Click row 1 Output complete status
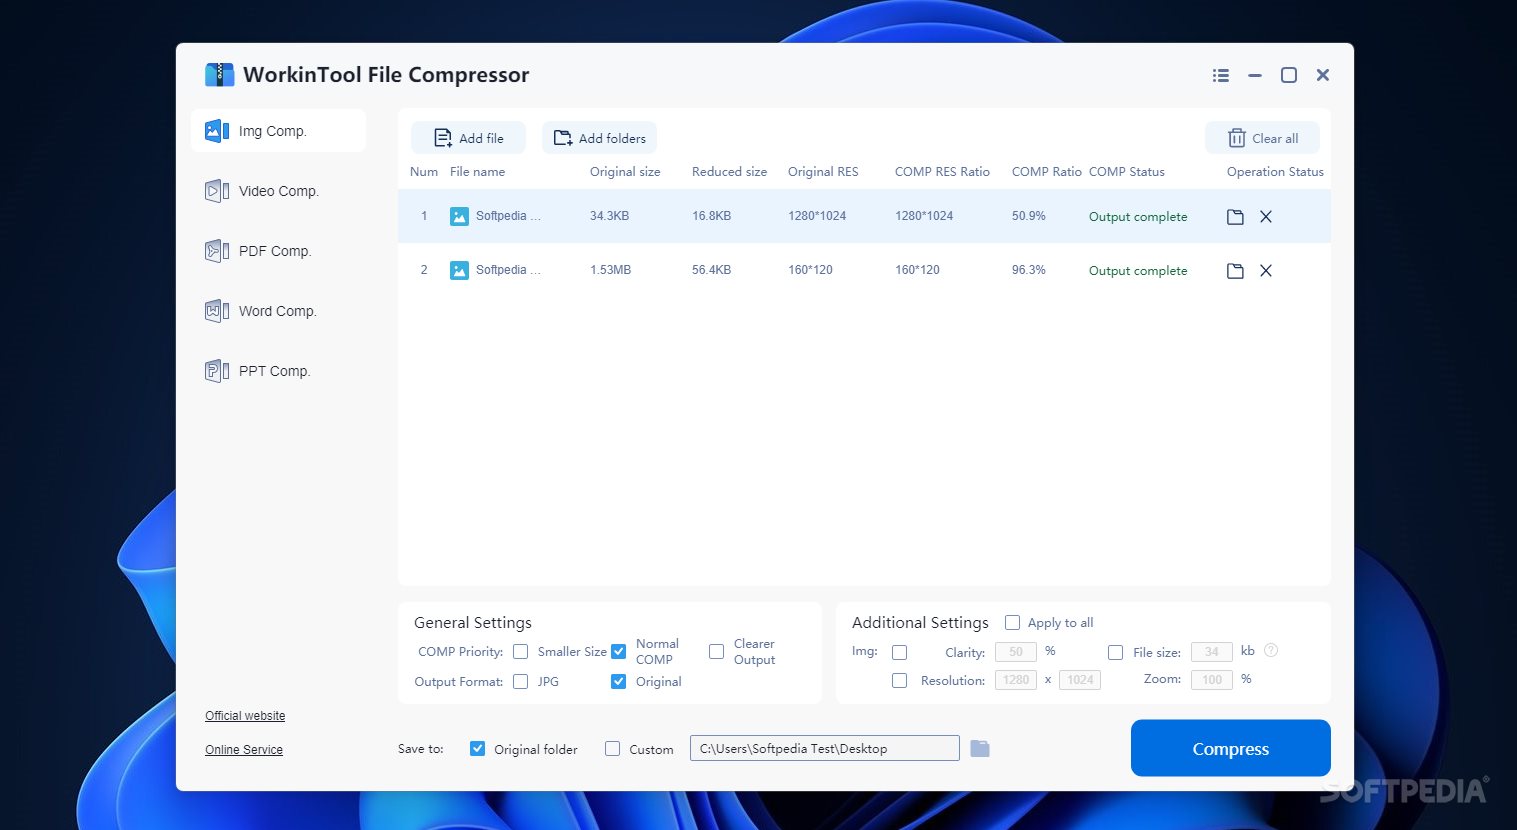This screenshot has height=830, width=1517. pos(1138,217)
